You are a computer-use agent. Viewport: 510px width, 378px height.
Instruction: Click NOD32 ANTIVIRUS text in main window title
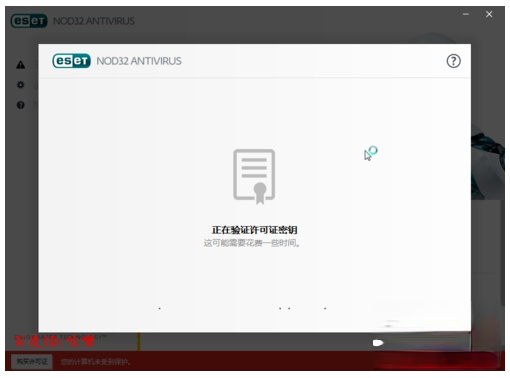[94, 21]
